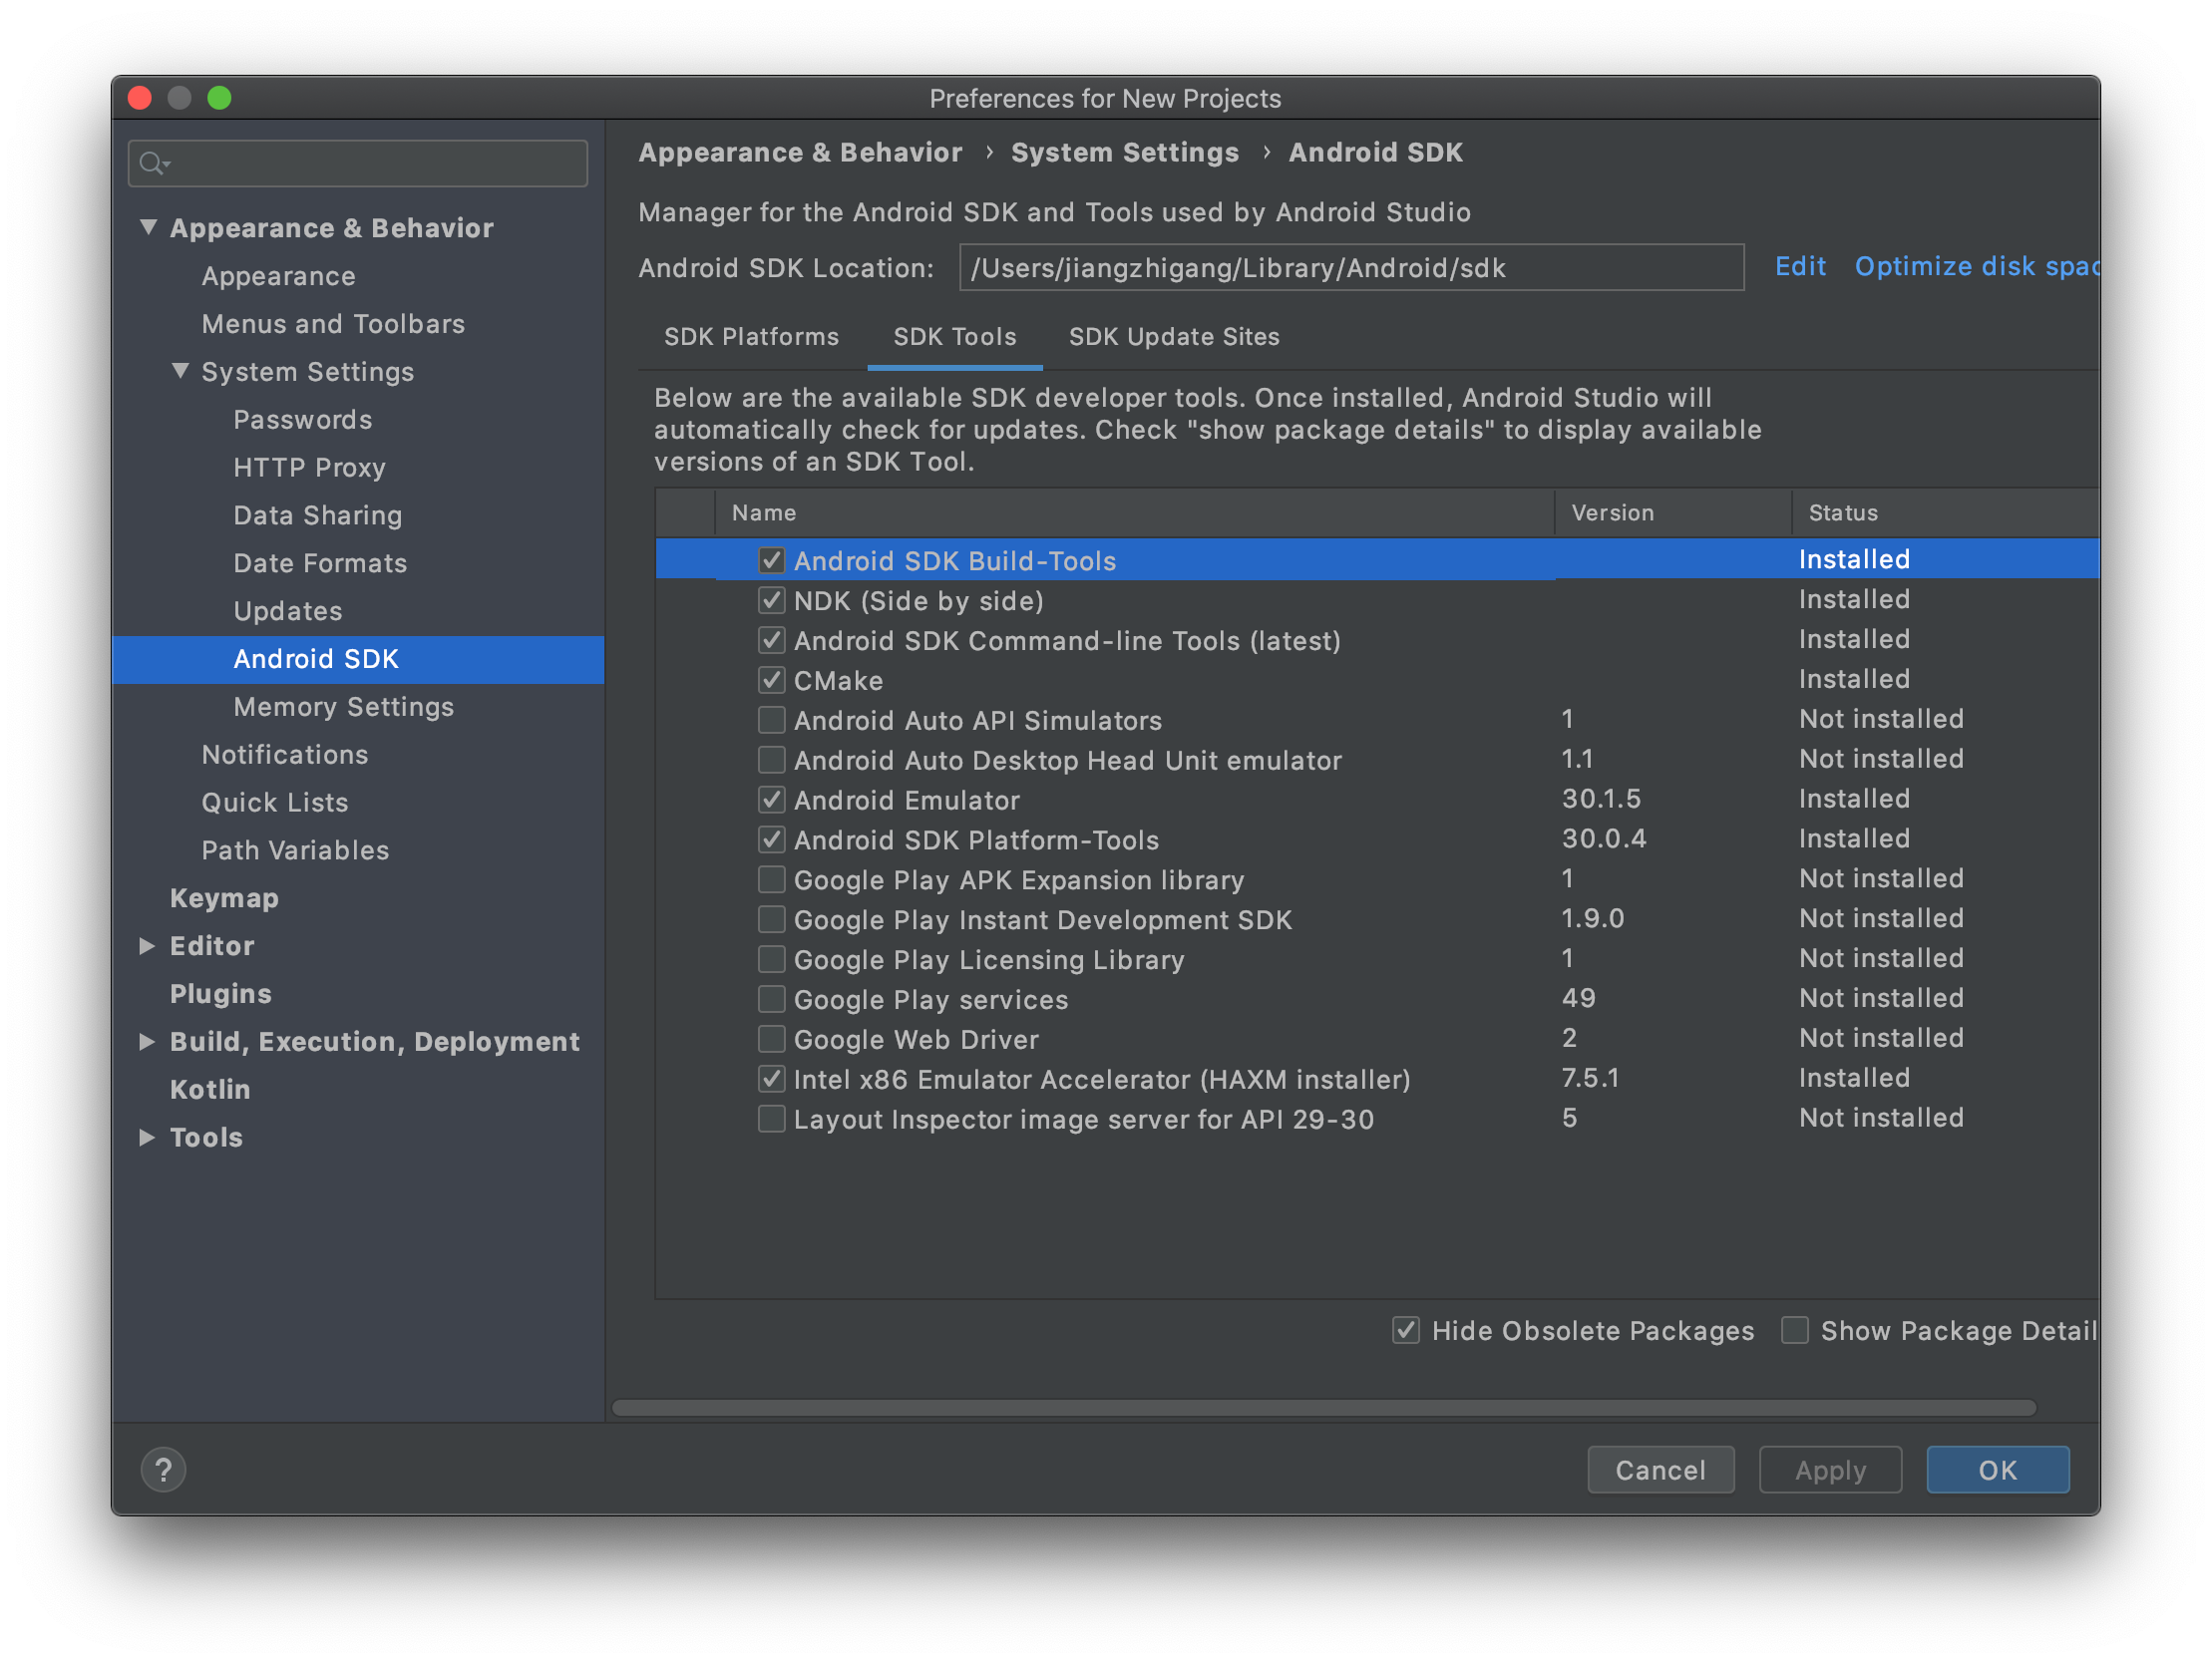Image resolution: width=2212 pixels, height=1663 pixels.
Task: Collapse Appearance & Behavior tree section
Action: [x=148, y=227]
